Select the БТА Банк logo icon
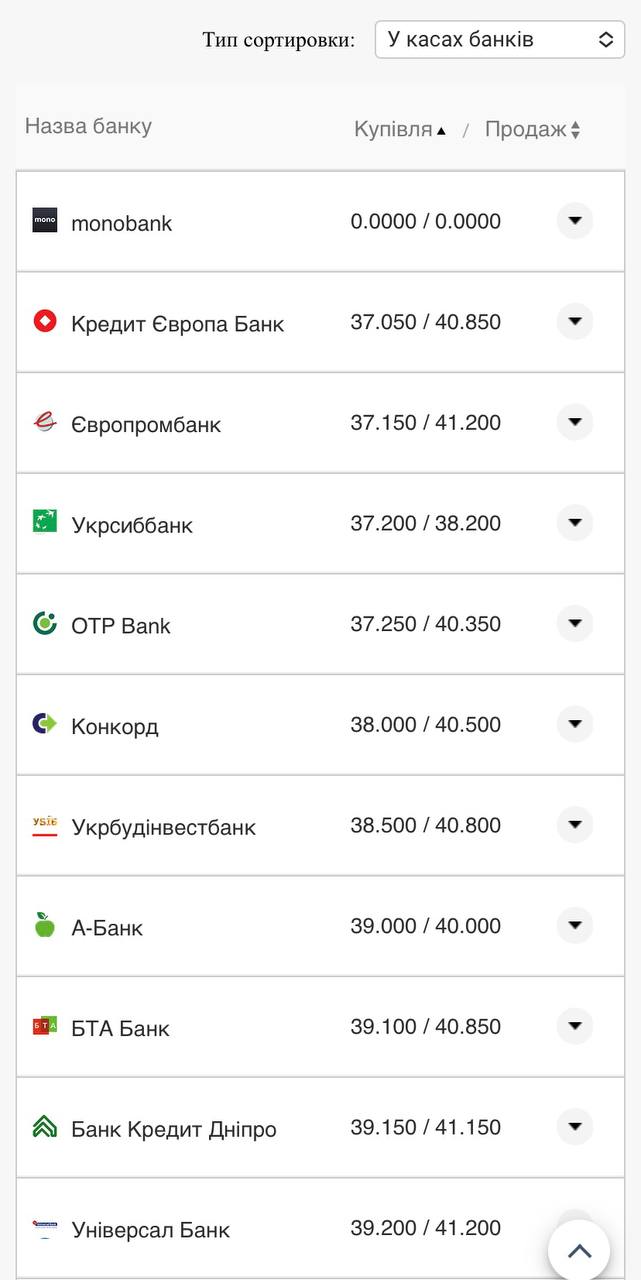641x1280 pixels. click(x=44, y=1026)
